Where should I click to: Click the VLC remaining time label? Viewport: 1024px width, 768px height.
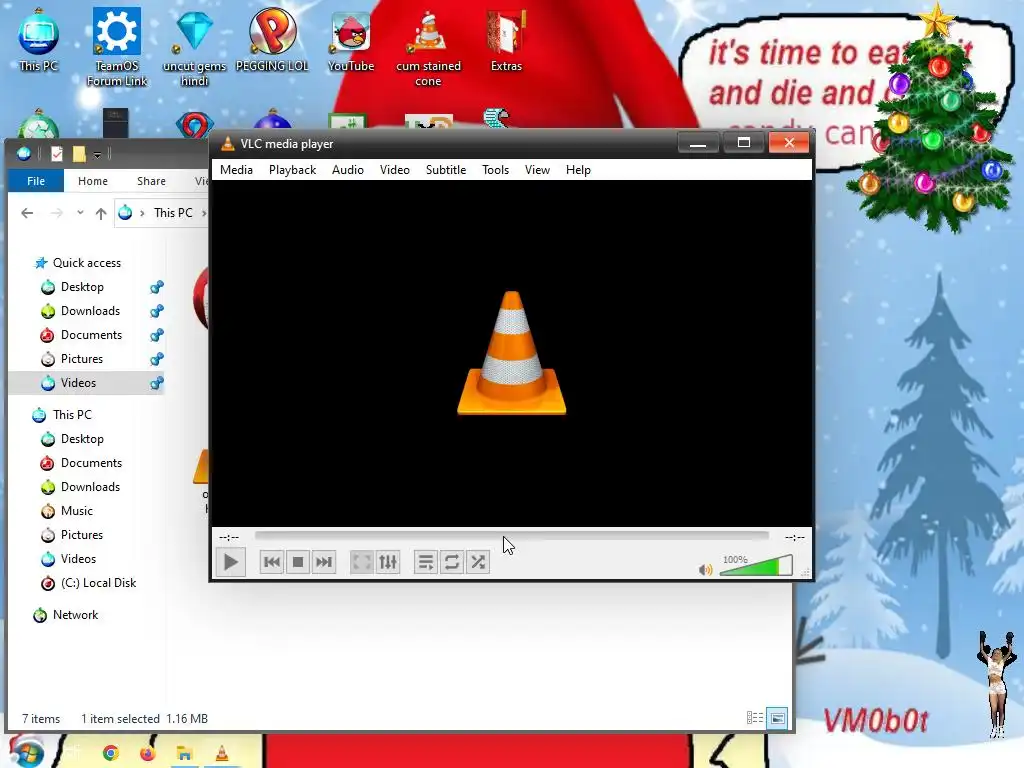point(794,537)
